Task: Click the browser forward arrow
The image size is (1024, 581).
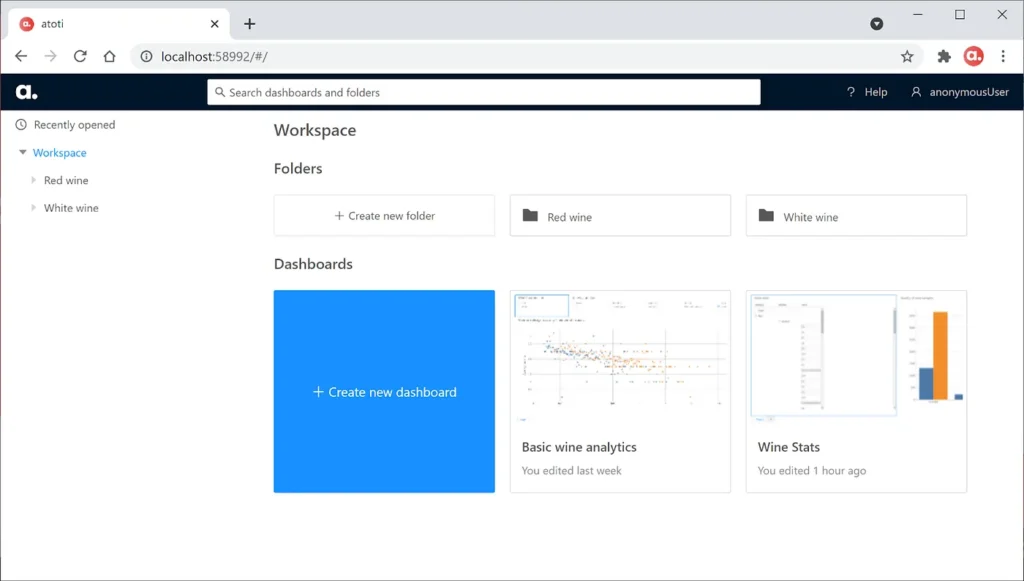Action: point(50,56)
